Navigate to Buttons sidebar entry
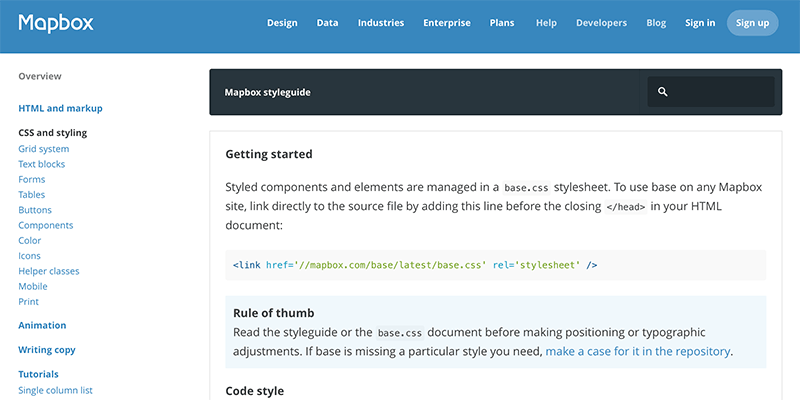Image resolution: width=800 pixels, height=400 pixels. (x=36, y=210)
